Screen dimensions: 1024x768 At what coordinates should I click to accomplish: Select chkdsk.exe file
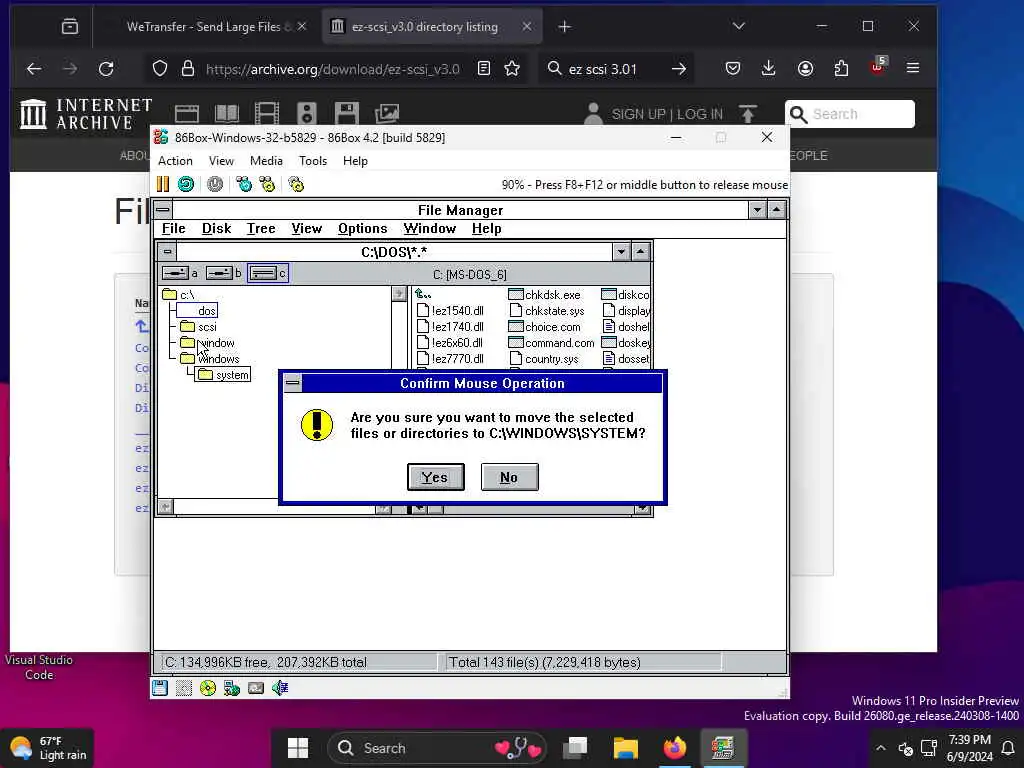(x=545, y=295)
